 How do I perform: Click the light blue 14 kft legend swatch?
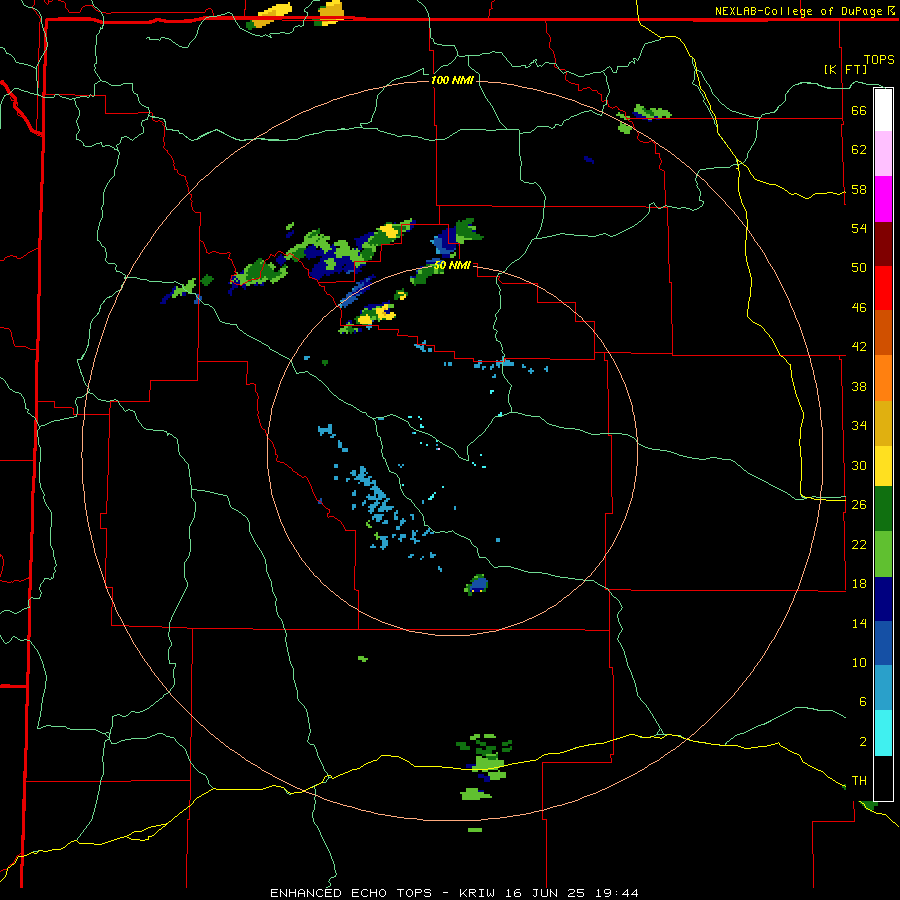883,688
